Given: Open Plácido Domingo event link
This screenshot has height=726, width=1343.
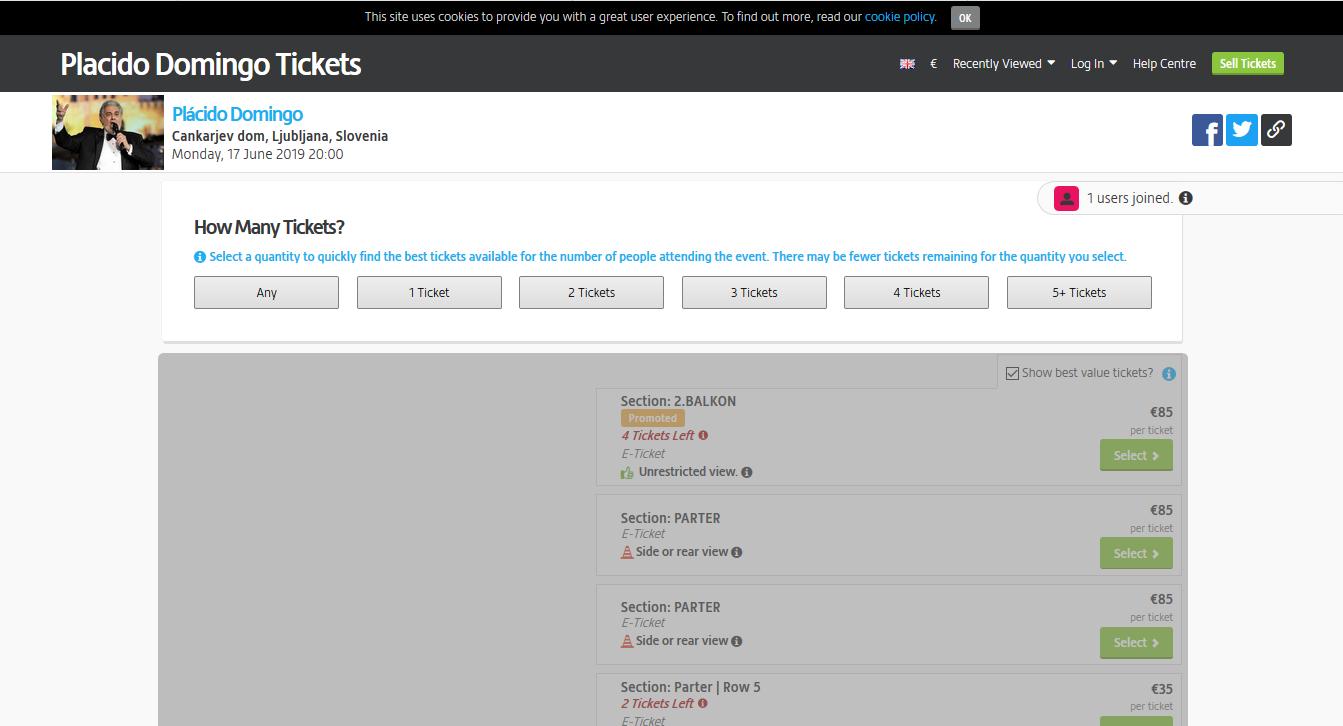Looking at the screenshot, I should point(237,114).
